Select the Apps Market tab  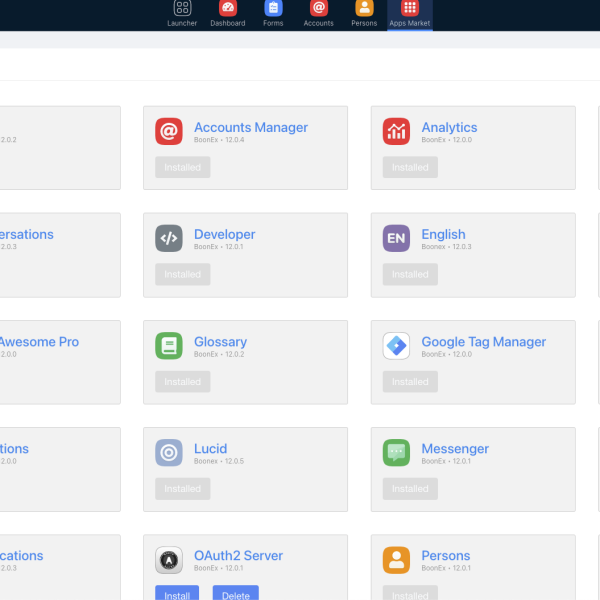pos(410,14)
